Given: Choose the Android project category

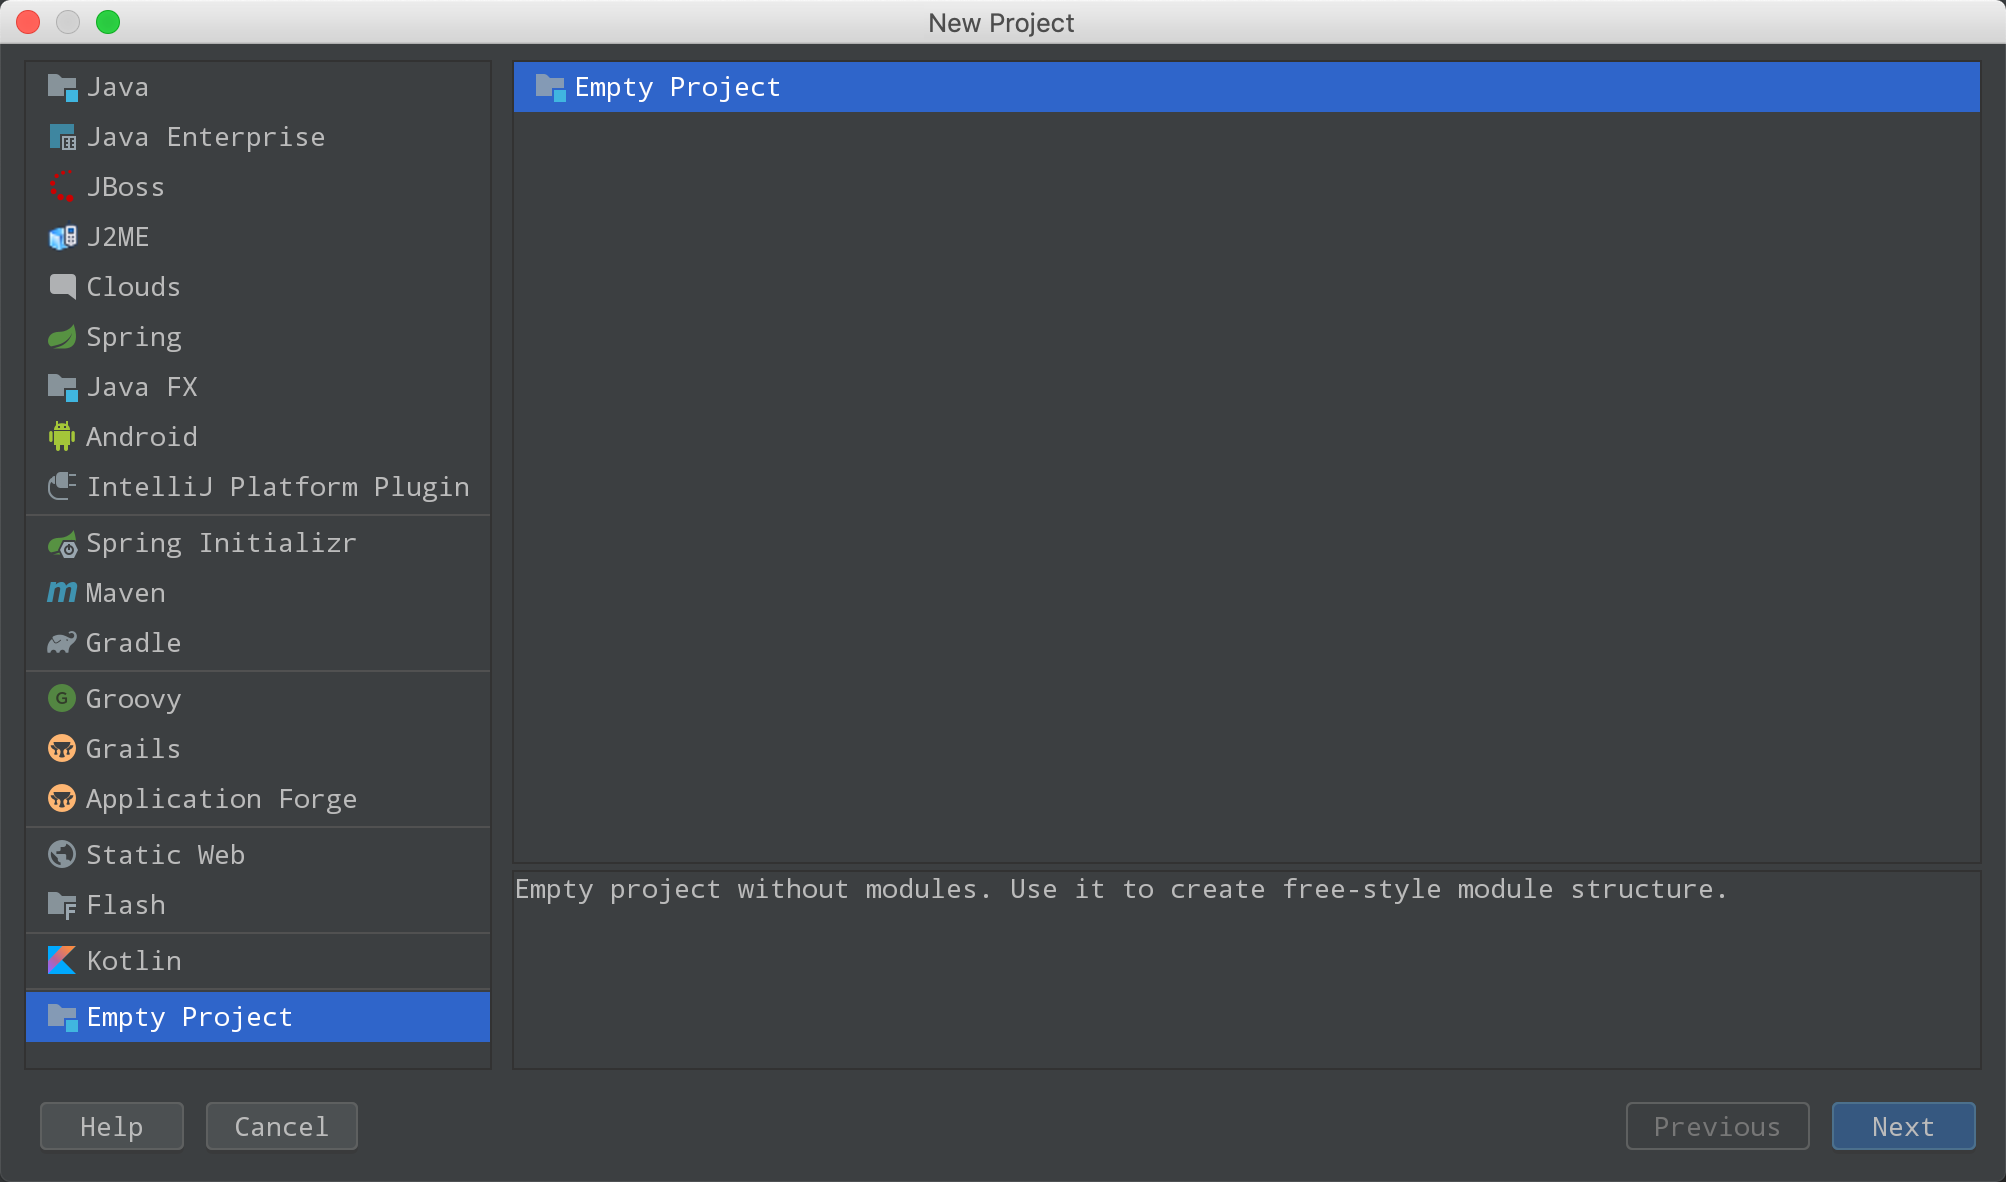Looking at the screenshot, I should pyautogui.click(x=142, y=437).
